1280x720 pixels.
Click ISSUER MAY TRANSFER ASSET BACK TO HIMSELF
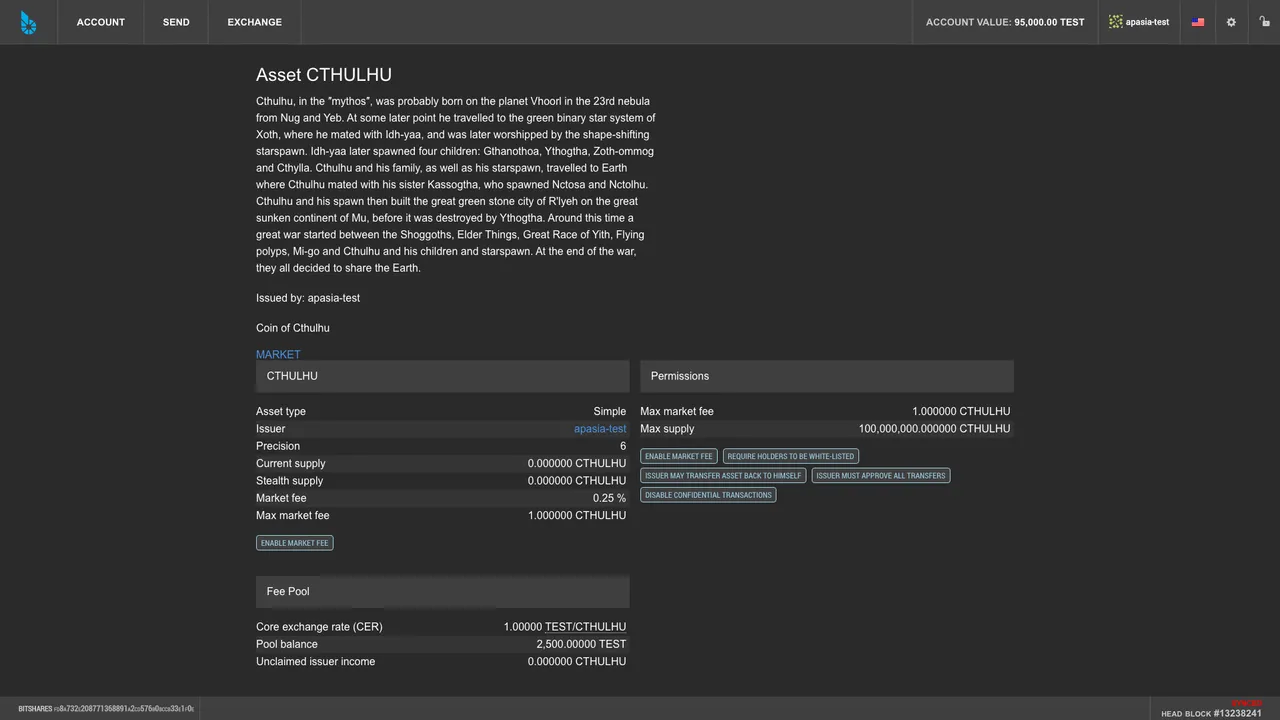[723, 475]
